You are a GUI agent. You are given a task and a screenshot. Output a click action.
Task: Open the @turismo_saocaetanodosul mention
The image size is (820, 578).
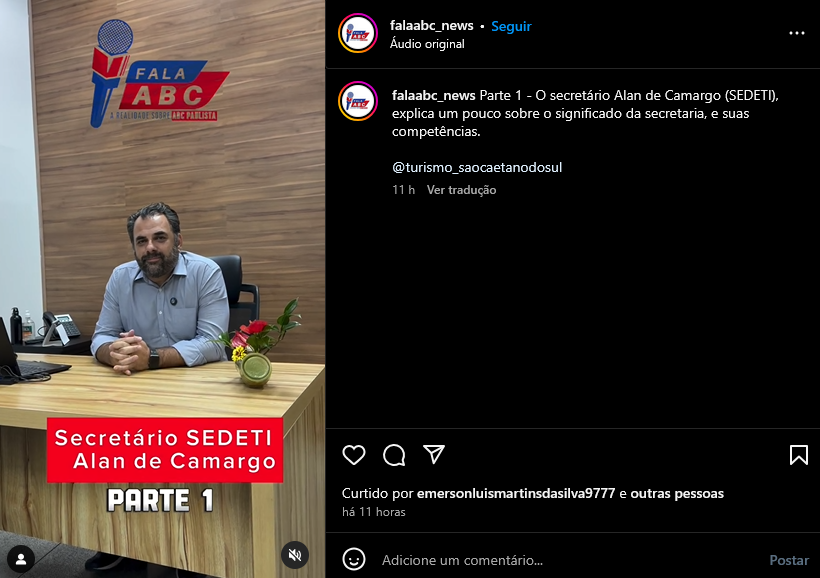pyautogui.click(x=477, y=167)
